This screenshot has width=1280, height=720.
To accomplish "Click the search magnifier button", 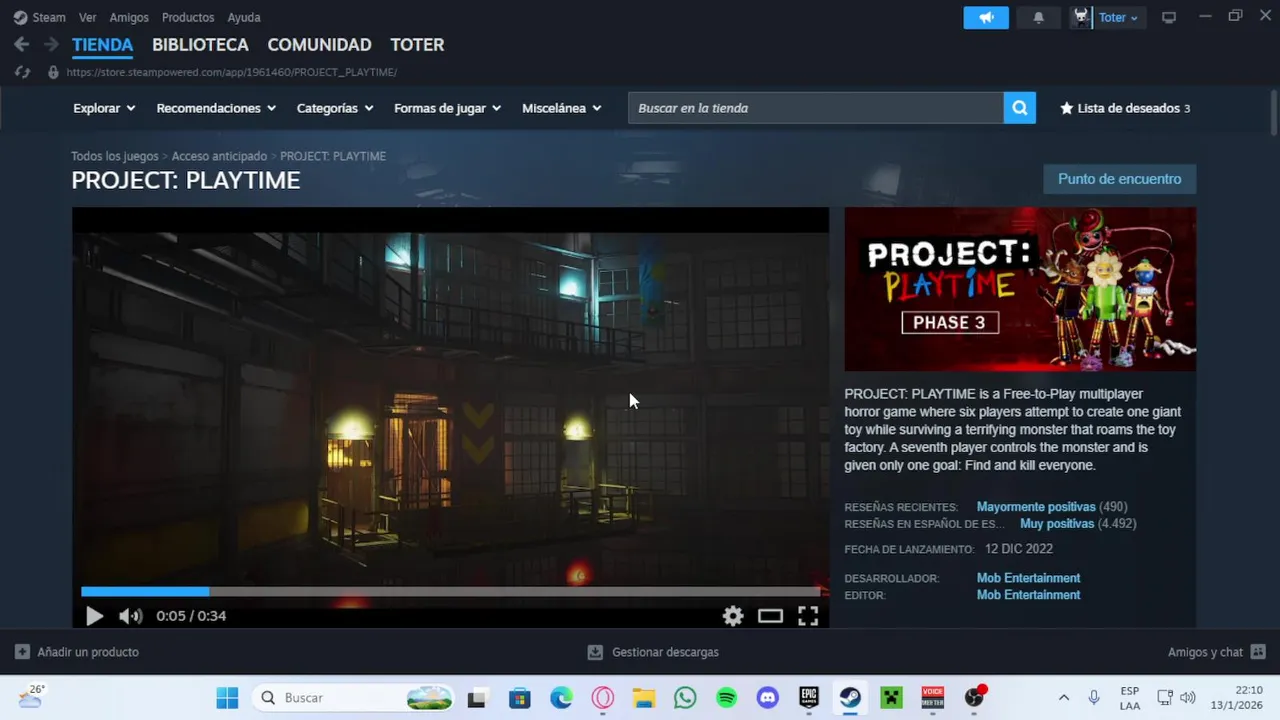I will click(x=1019, y=108).
